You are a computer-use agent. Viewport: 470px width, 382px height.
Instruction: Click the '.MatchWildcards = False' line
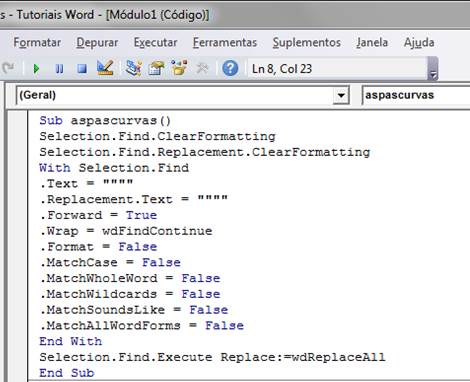[130, 294]
